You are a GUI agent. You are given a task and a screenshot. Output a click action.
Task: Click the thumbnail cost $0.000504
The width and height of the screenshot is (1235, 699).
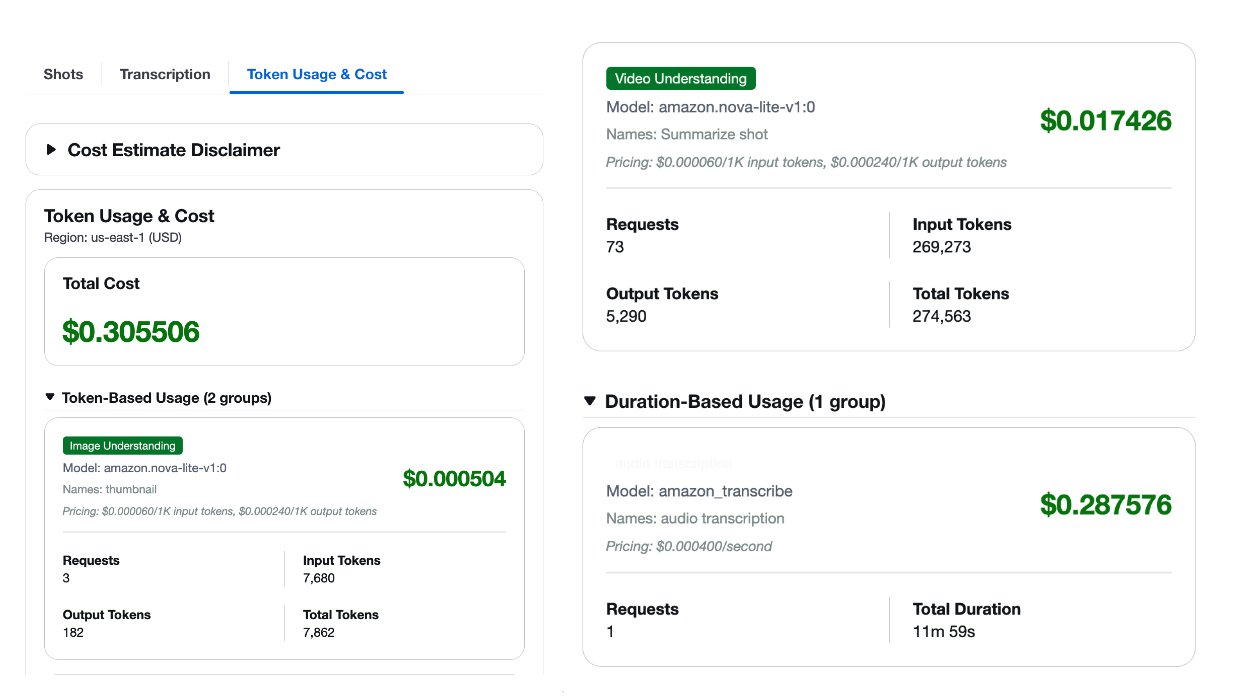pyautogui.click(x=454, y=479)
